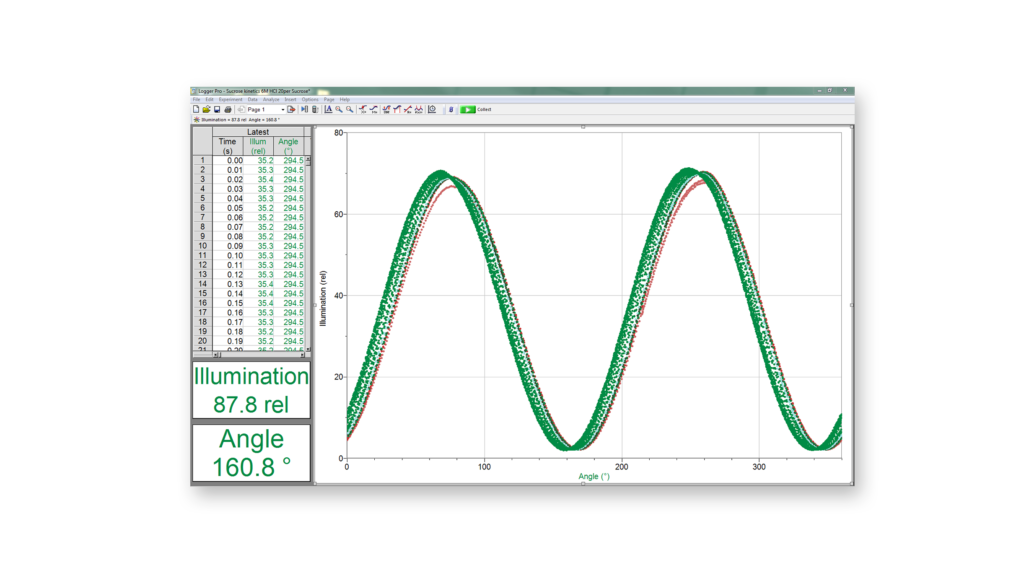The image size is (1024, 576).
Task: Click the data table vertical scrollbar
Action: click(308, 250)
